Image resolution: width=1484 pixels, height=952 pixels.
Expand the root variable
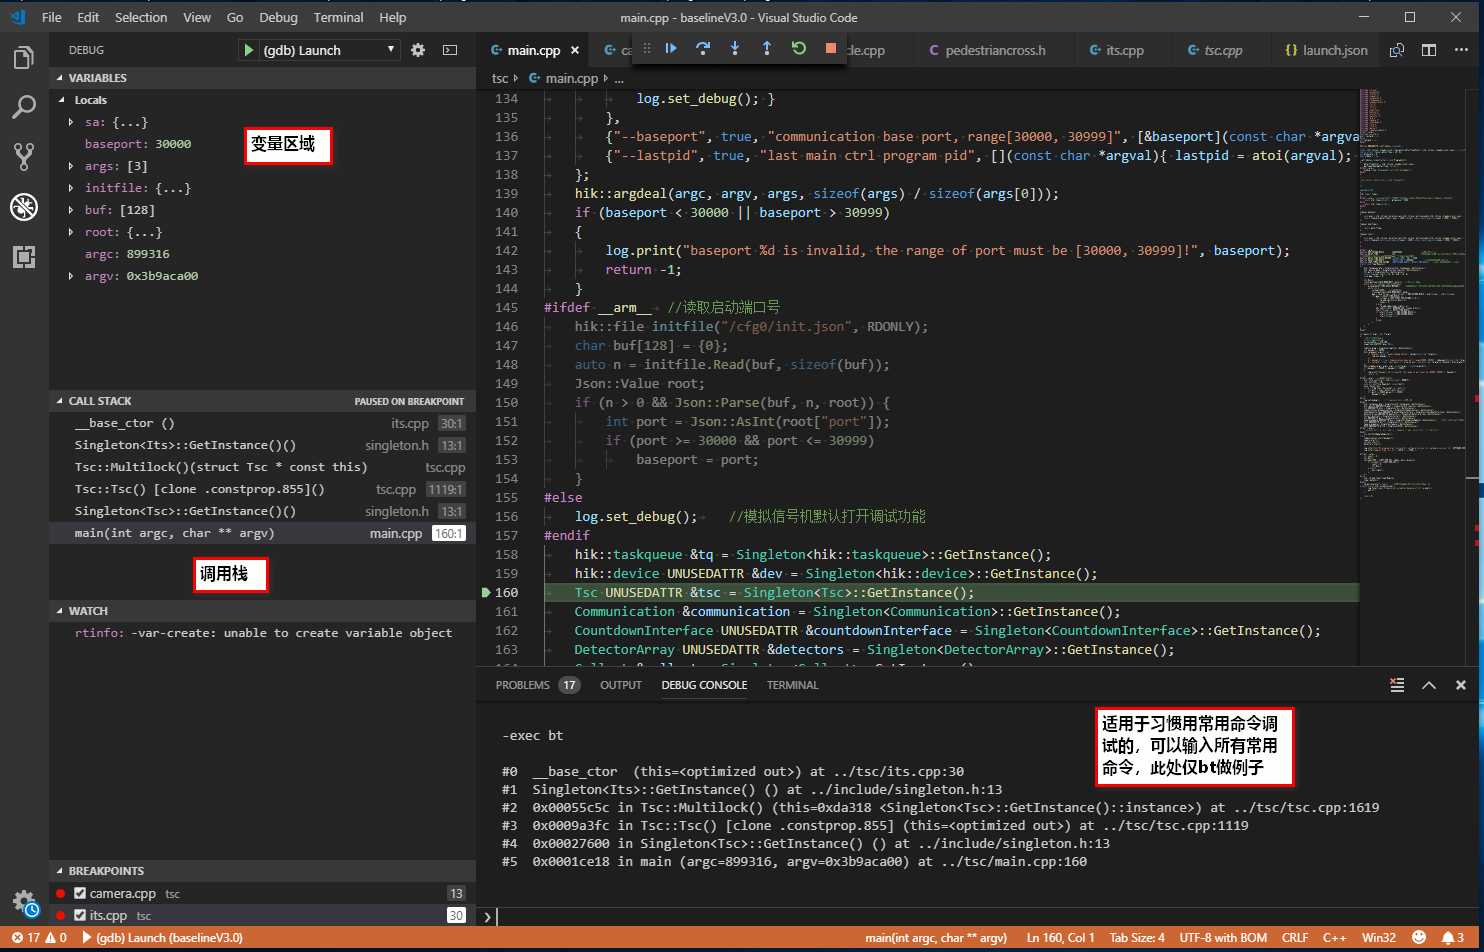click(71, 232)
